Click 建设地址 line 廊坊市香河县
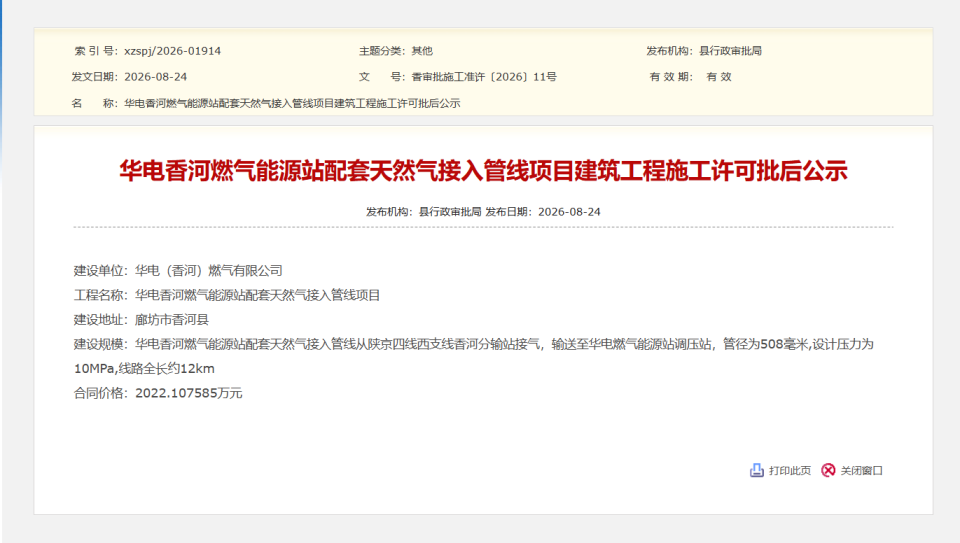This screenshot has width=960, height=543. [x=141, y=320]
